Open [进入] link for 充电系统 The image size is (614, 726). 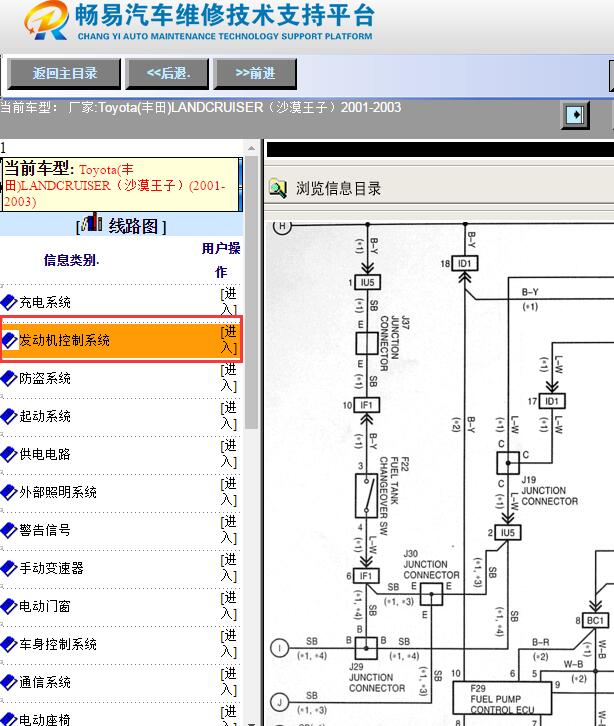pyautogui.click(x=229, y=301)
